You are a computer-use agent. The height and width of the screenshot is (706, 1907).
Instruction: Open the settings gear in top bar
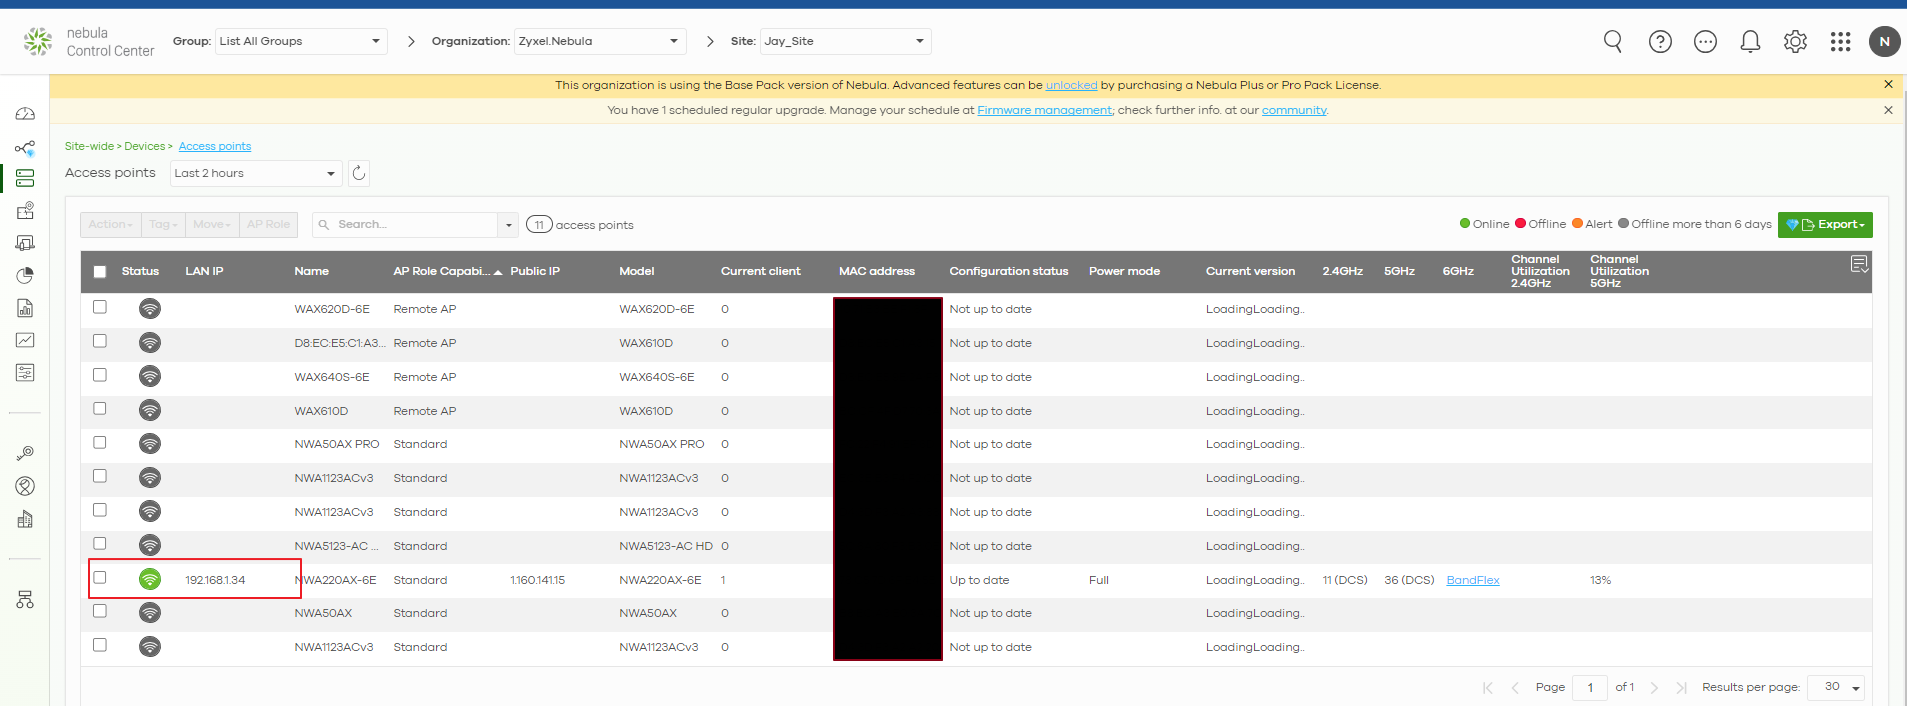tap(1795, 41)
